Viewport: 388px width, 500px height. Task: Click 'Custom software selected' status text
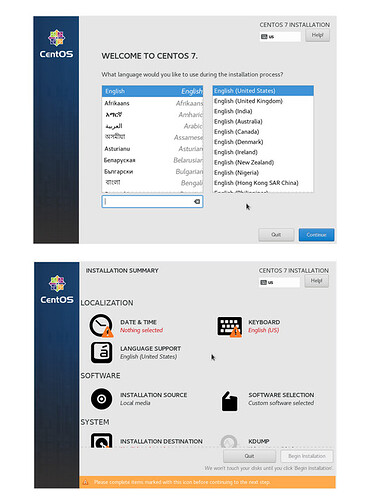(281, 403)
